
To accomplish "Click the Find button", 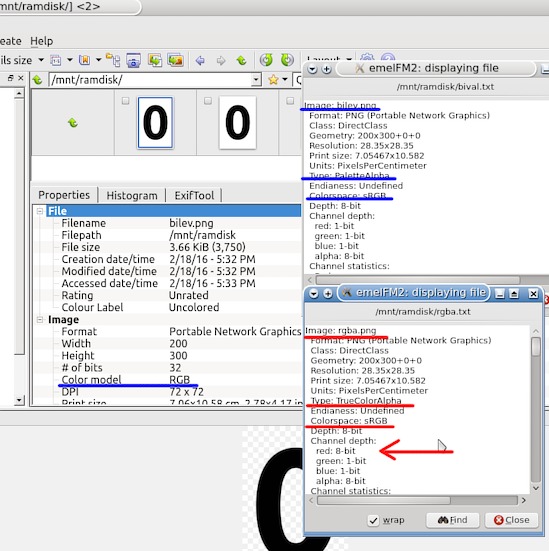I will click(x=453, y=520).
